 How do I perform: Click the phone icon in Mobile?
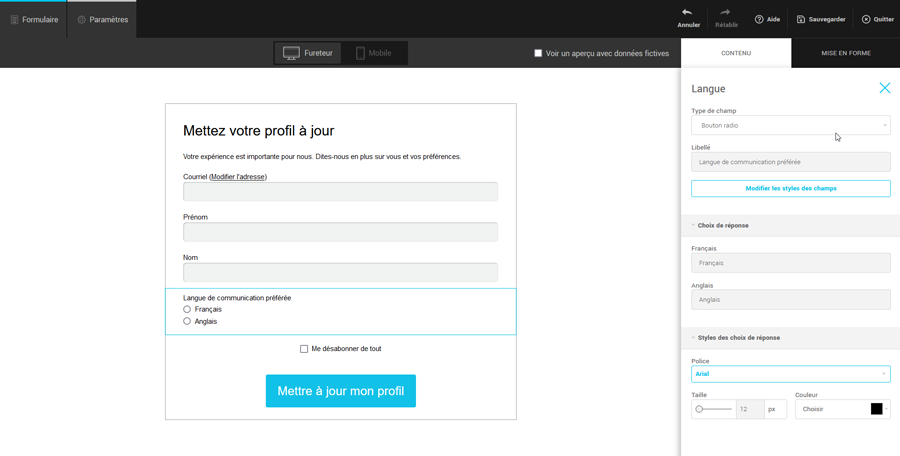click(360, 53)
